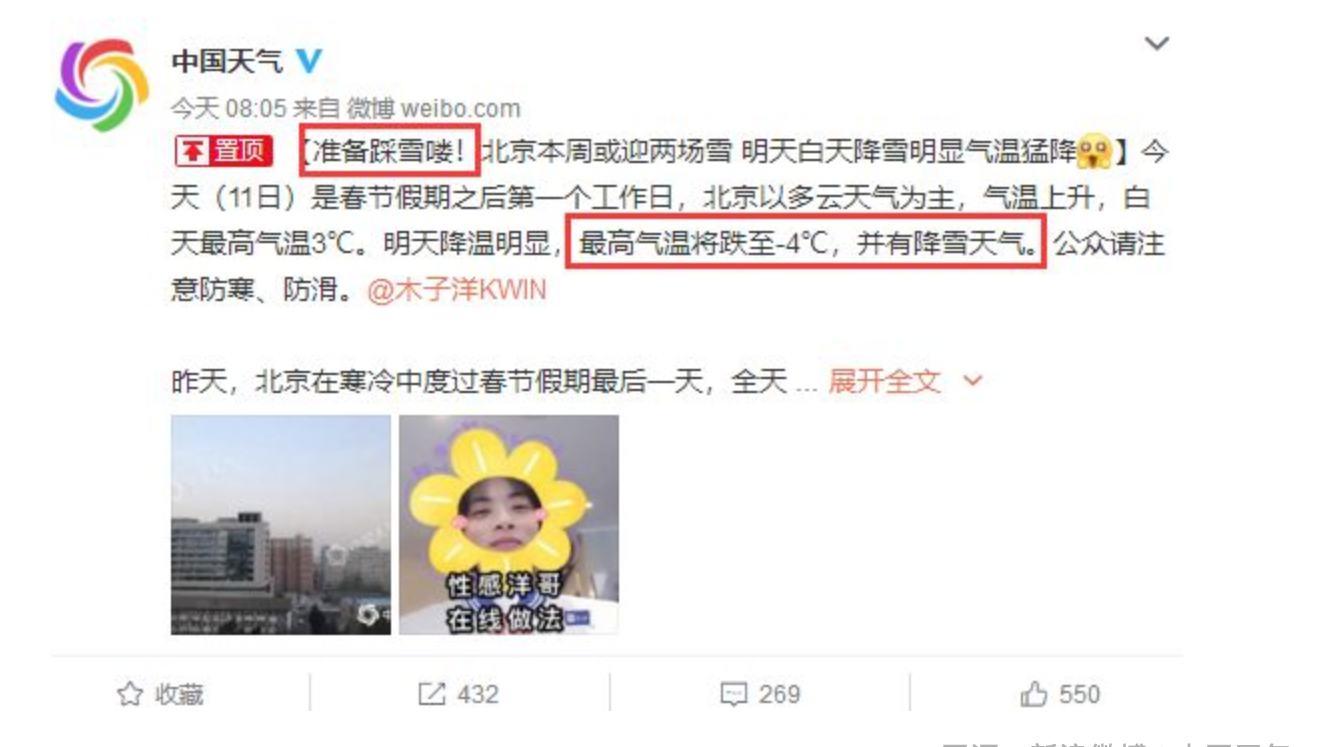The image size is (1328, 747).
Task: Click the like count 550
Action: click(x=1079, y=694)
